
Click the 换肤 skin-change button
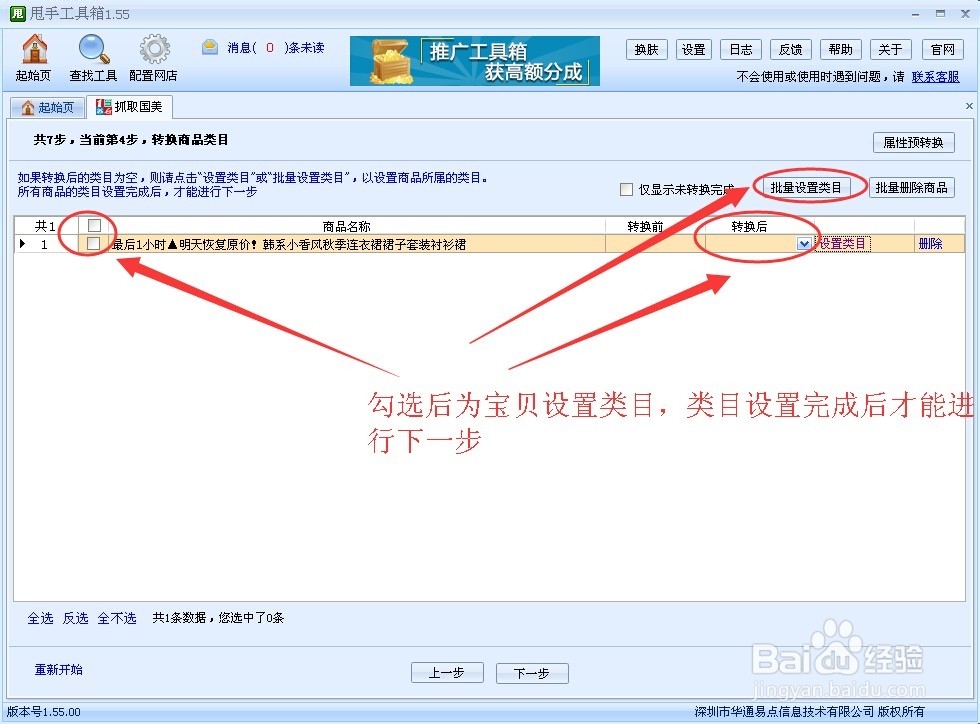646,49
